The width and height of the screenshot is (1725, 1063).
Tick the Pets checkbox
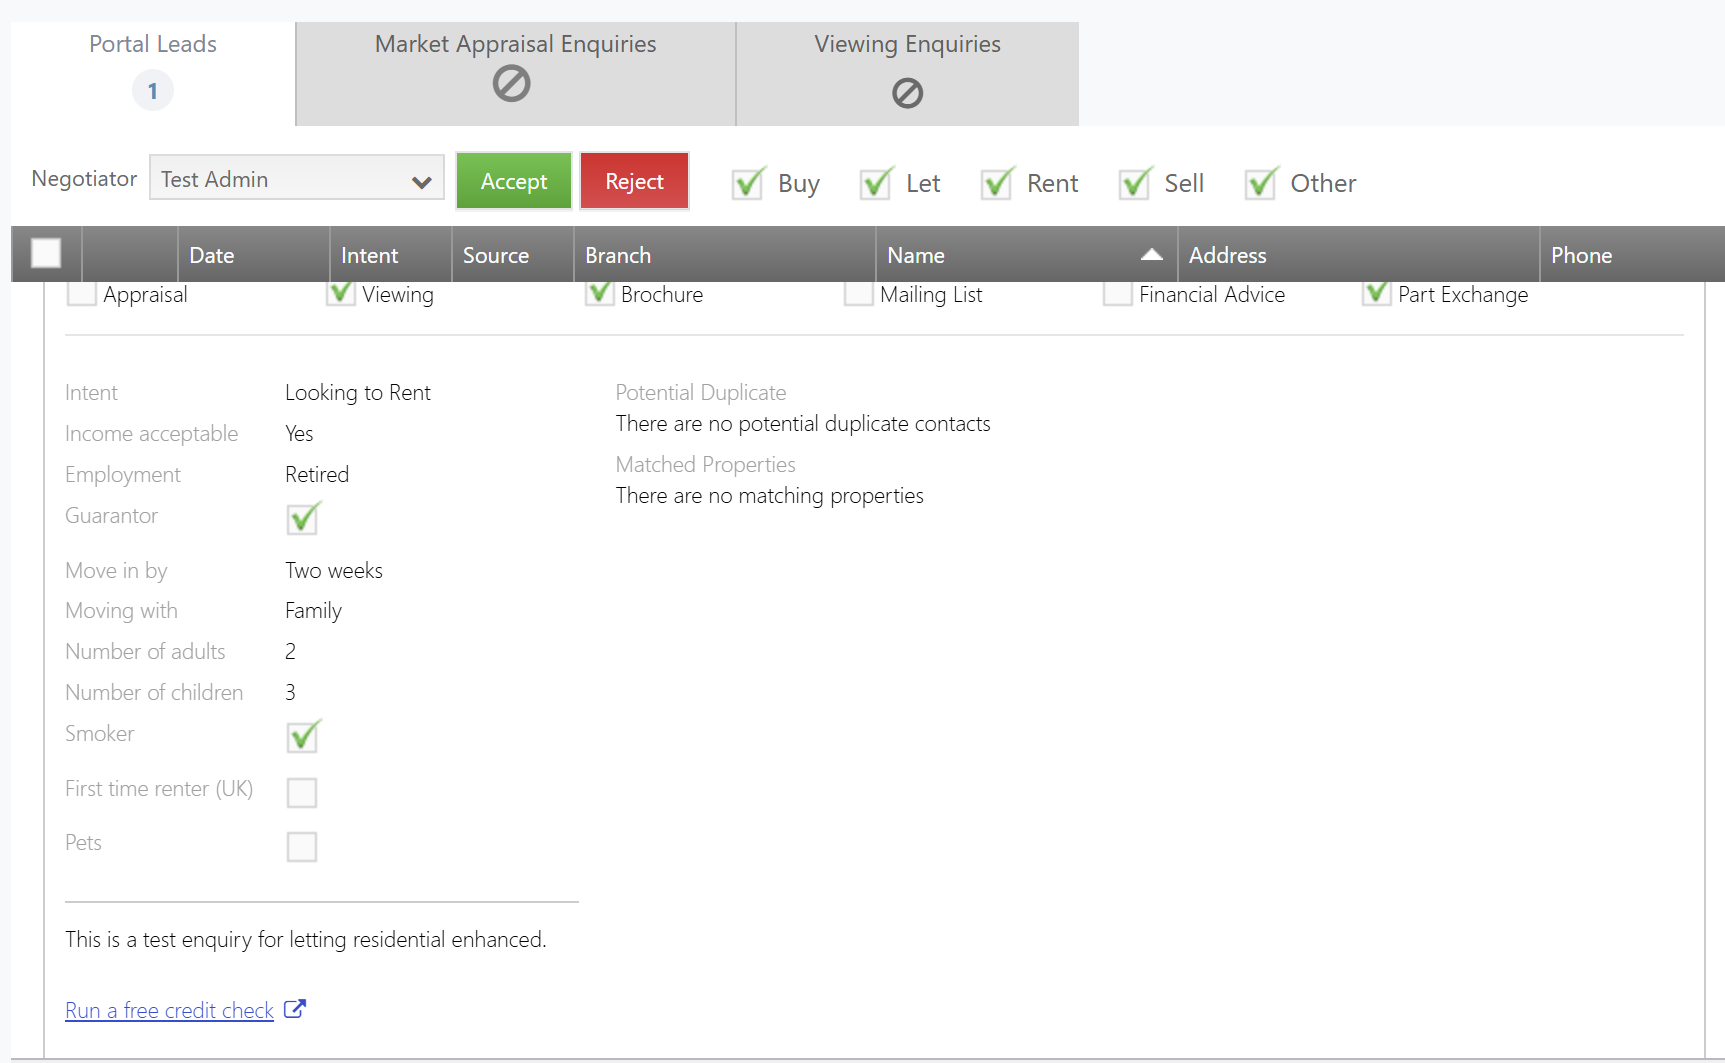click(x=302, y=846)
